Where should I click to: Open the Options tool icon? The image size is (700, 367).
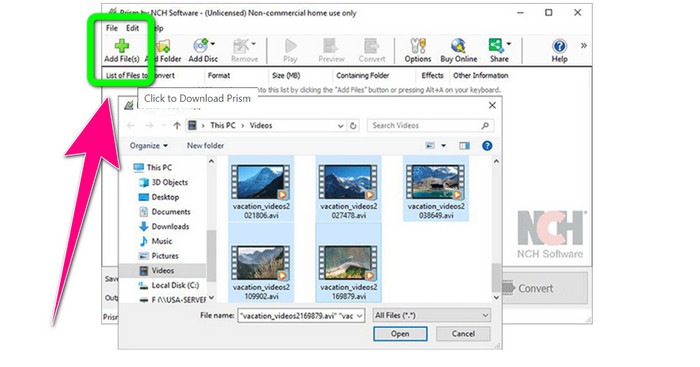[418, 46]
